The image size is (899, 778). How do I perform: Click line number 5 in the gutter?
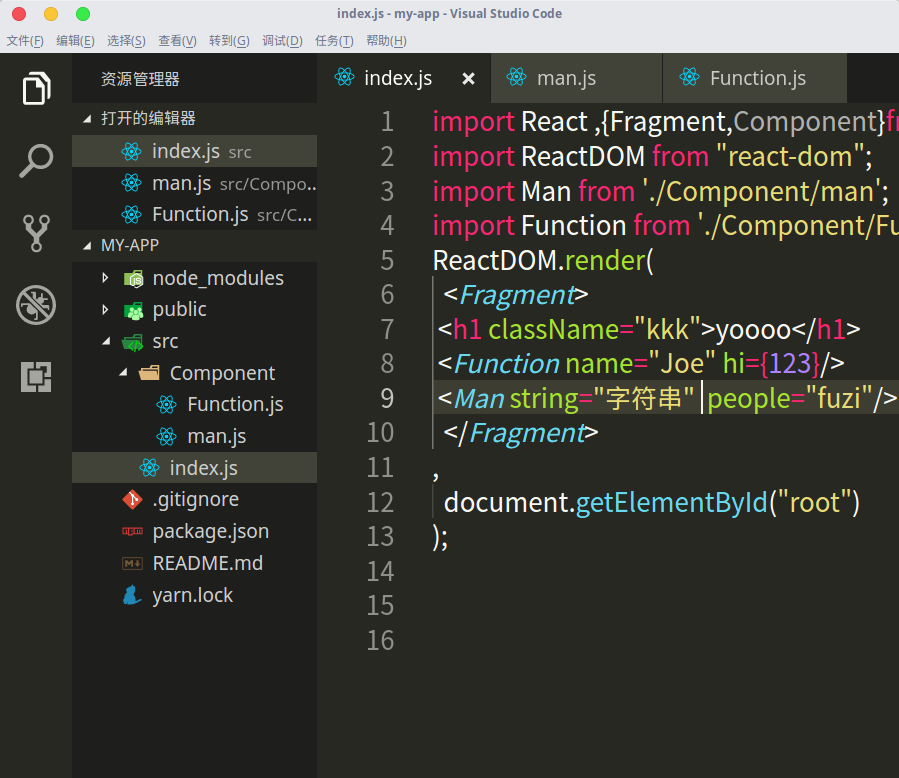coord(388,260)
